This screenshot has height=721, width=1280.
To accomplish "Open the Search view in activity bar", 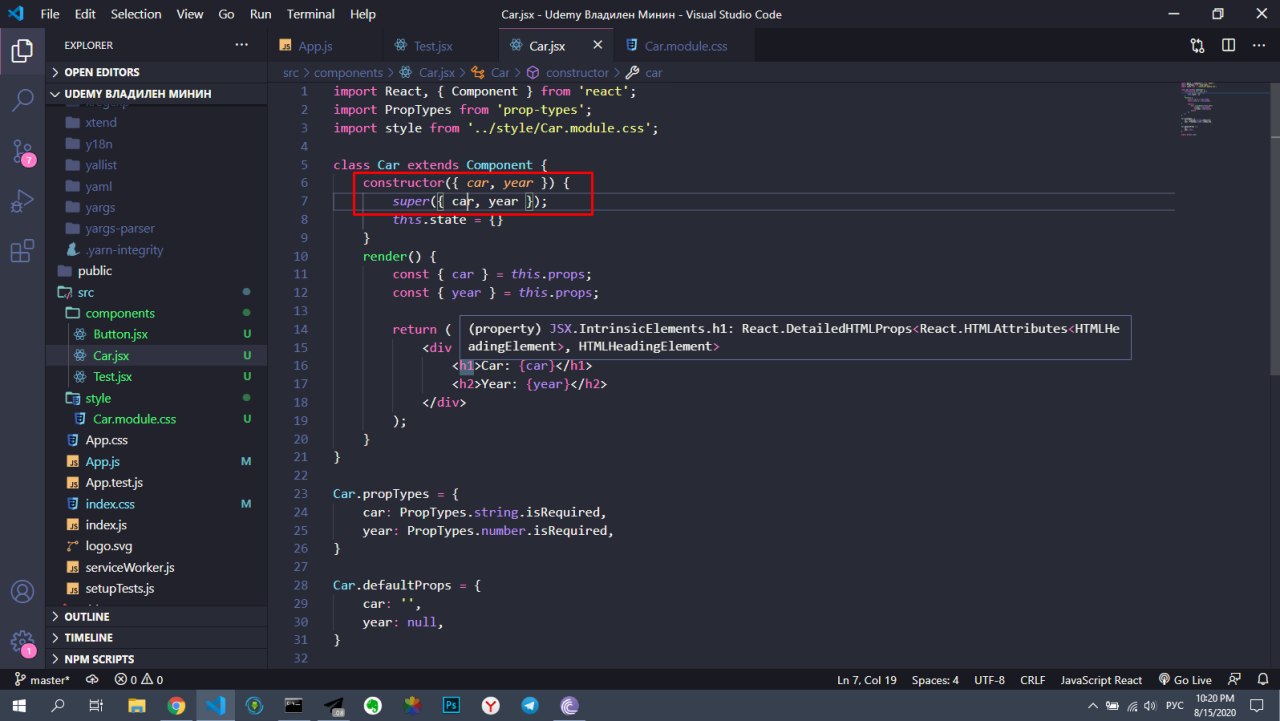I will (x=22, y=99).
